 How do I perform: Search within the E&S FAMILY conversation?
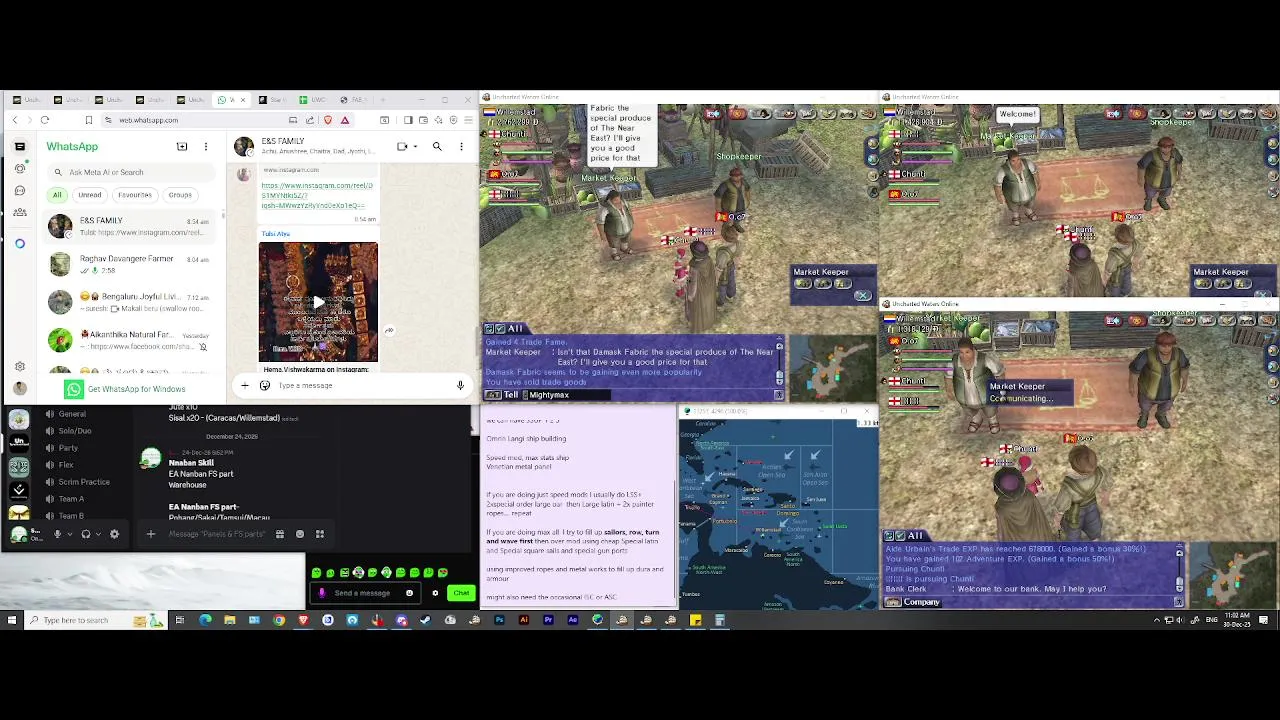[437, 146]
